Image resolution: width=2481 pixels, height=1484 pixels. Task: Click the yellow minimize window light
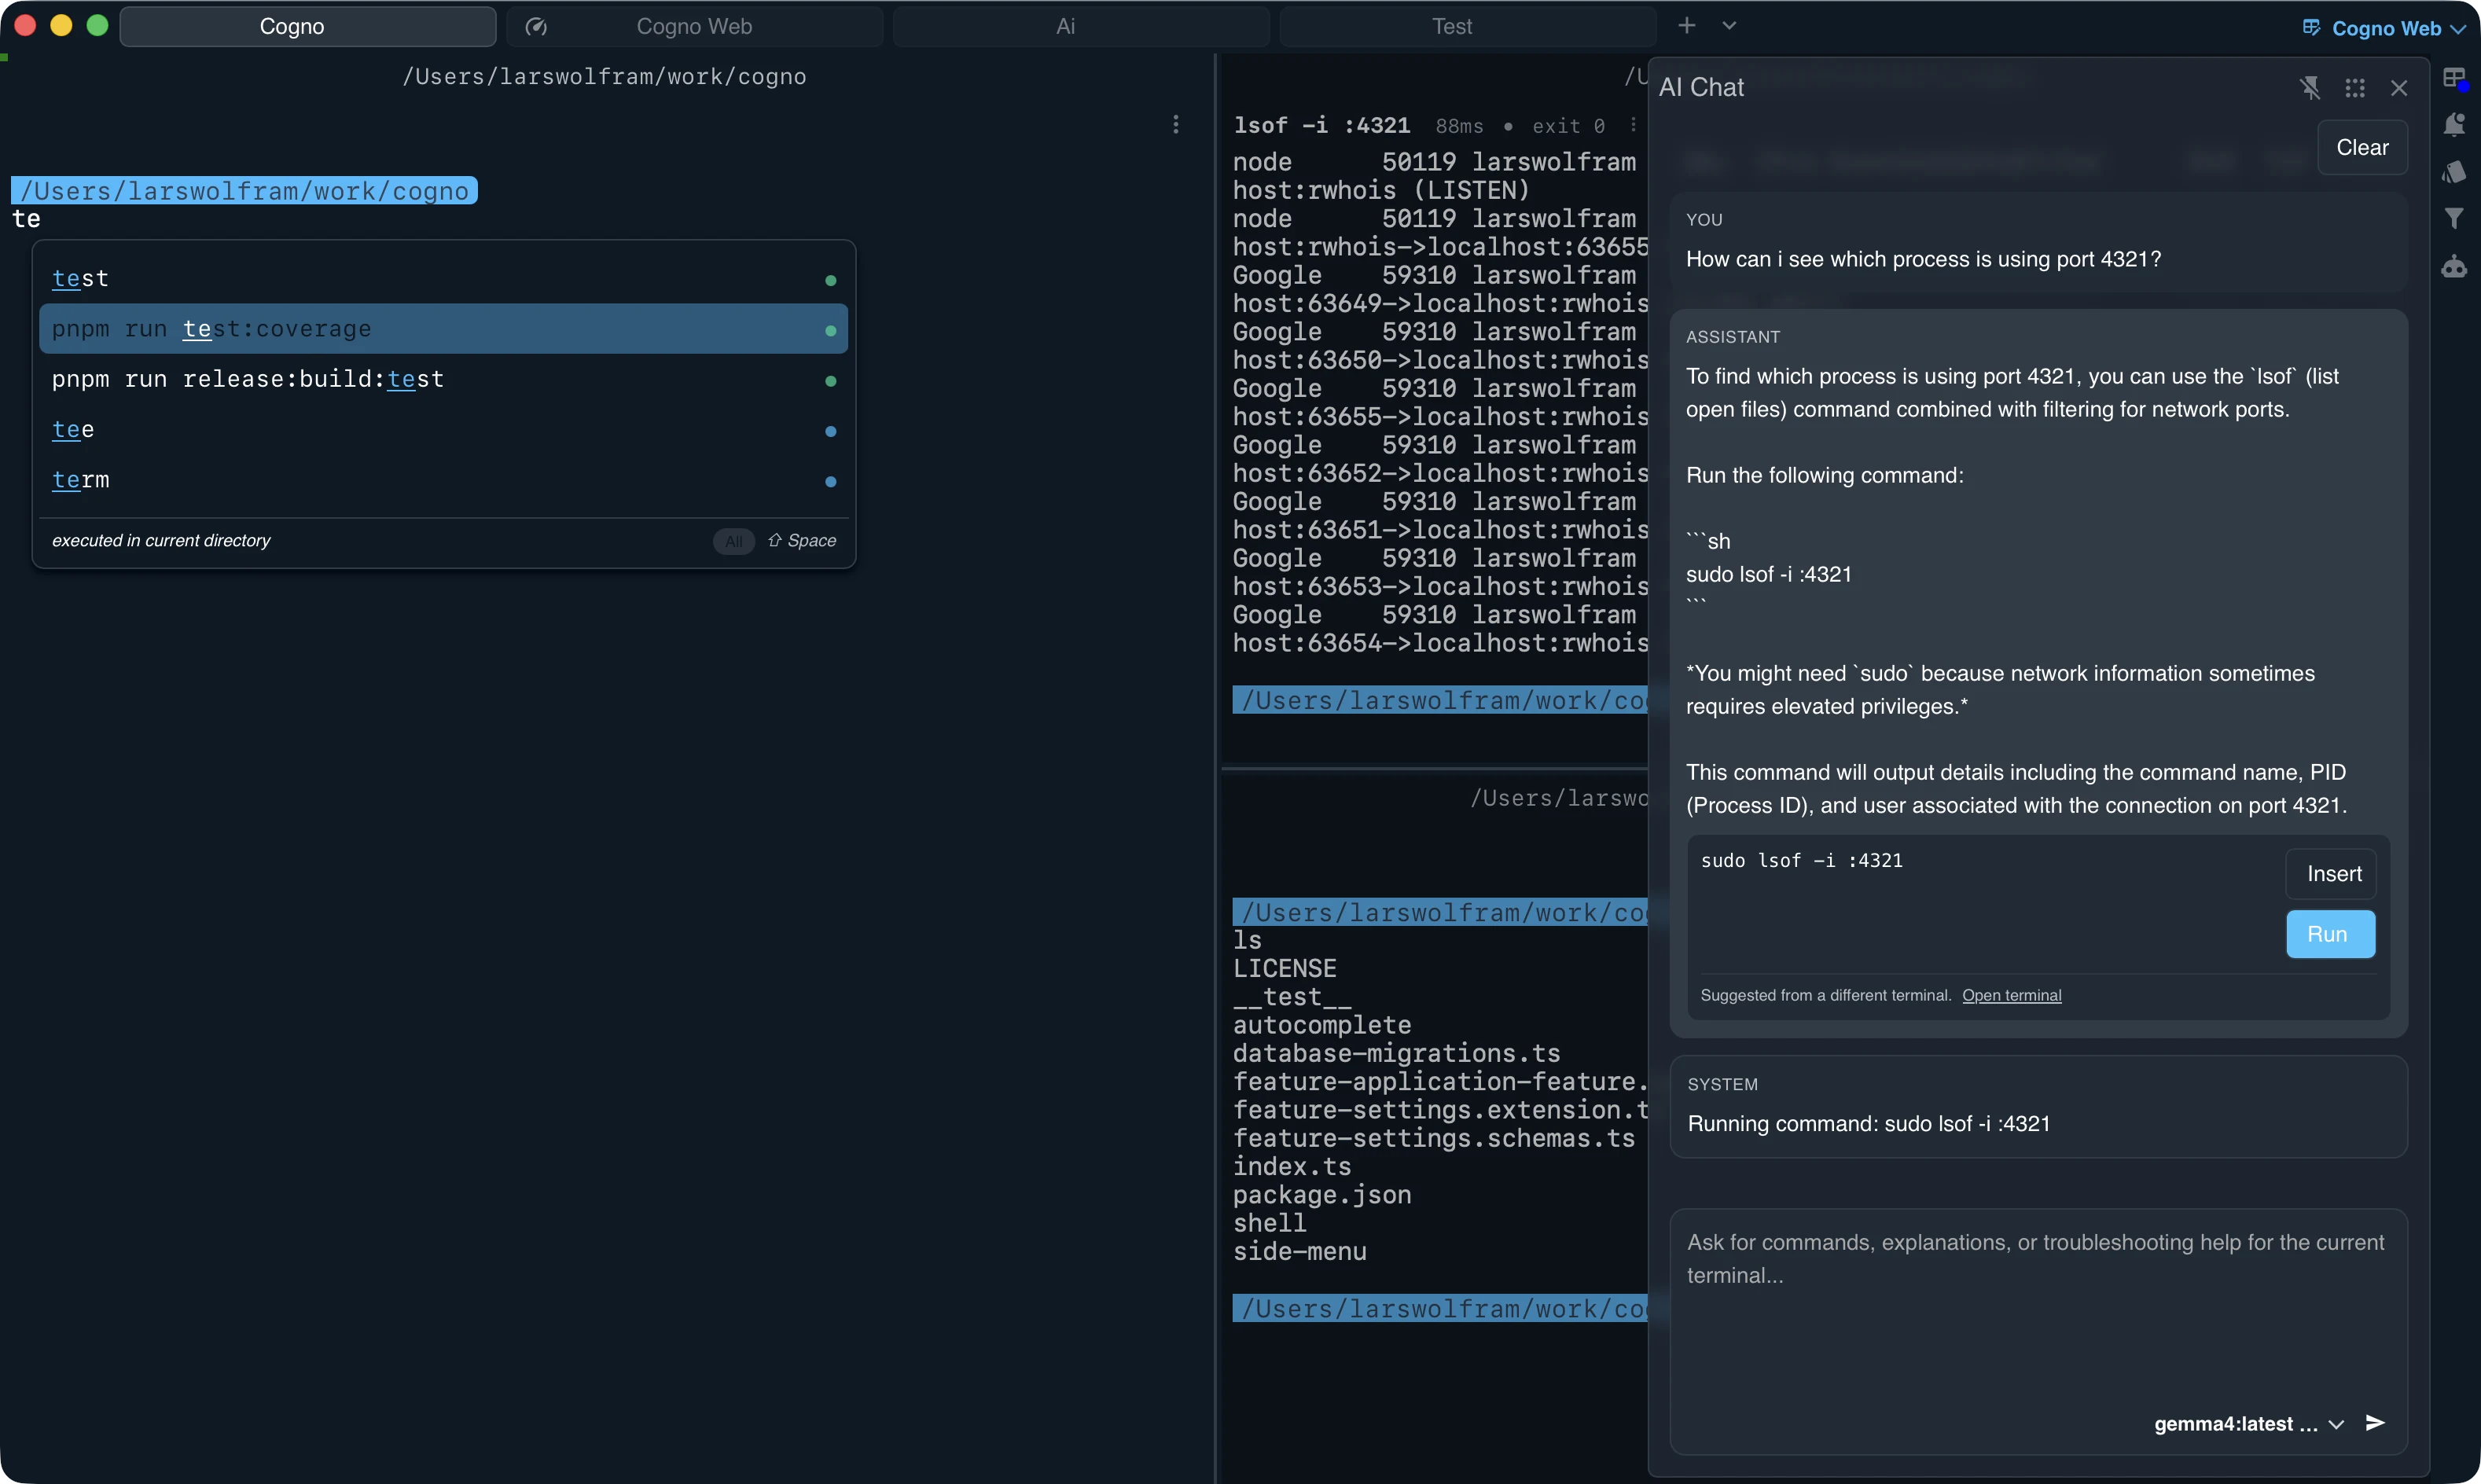pyautogui.click(x=61, y=26)
